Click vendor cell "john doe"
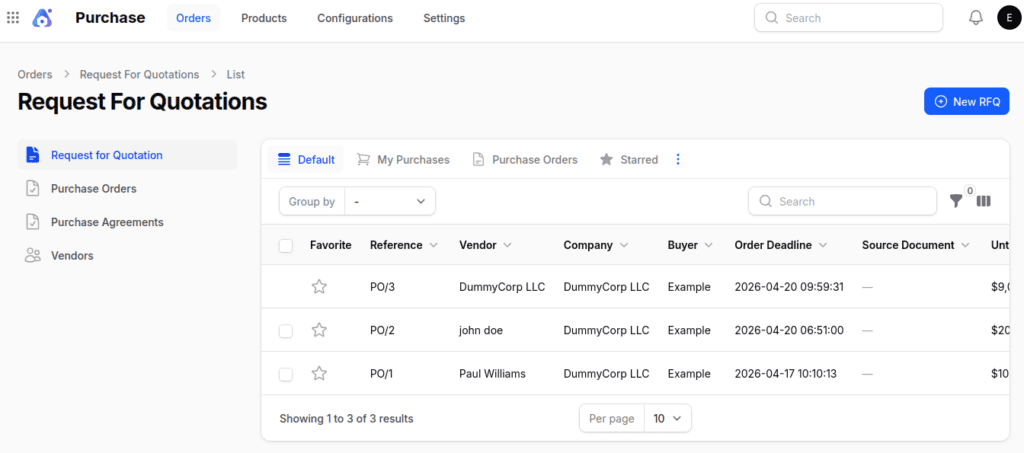Screen dimensions: 1024x453 (481, 330)
